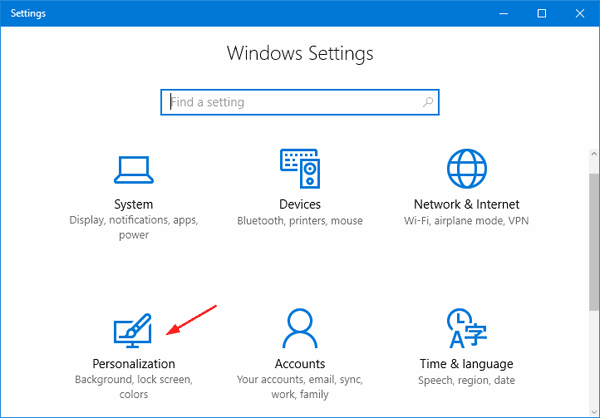Click the Devices category title
The height and width of the screenshot is (418, 600).
tap(300, 204)
